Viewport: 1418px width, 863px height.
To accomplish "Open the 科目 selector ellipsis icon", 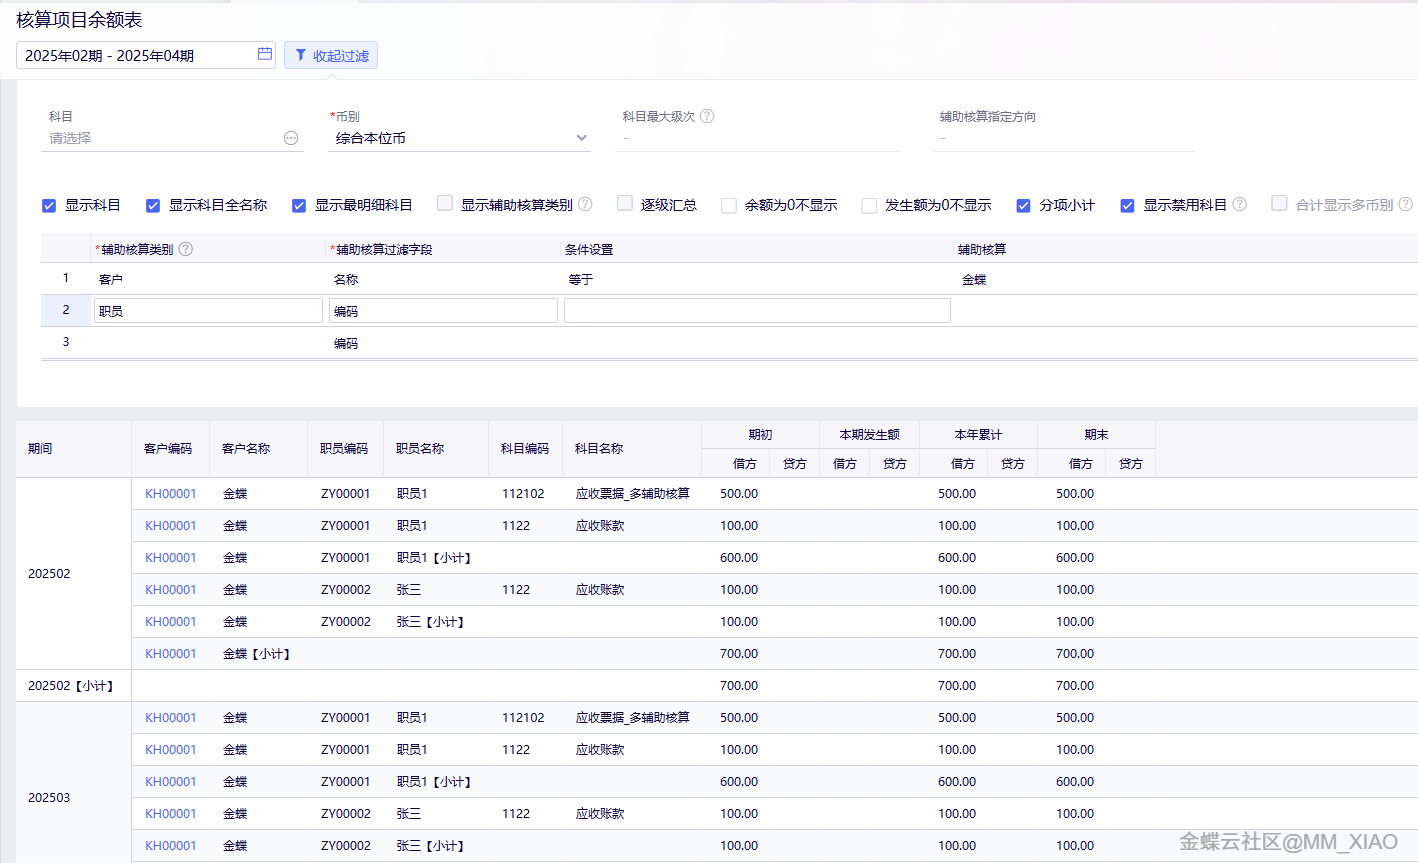I will [291, 138].
